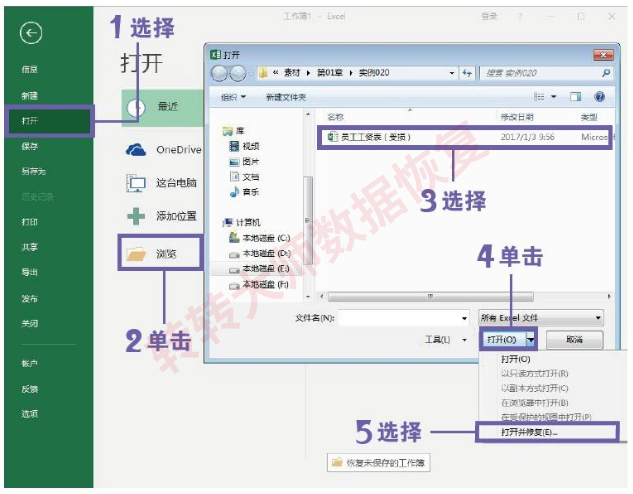Click 新建文件夹 (New folder) button
This screenshot has height=494, width=633.
286,97
